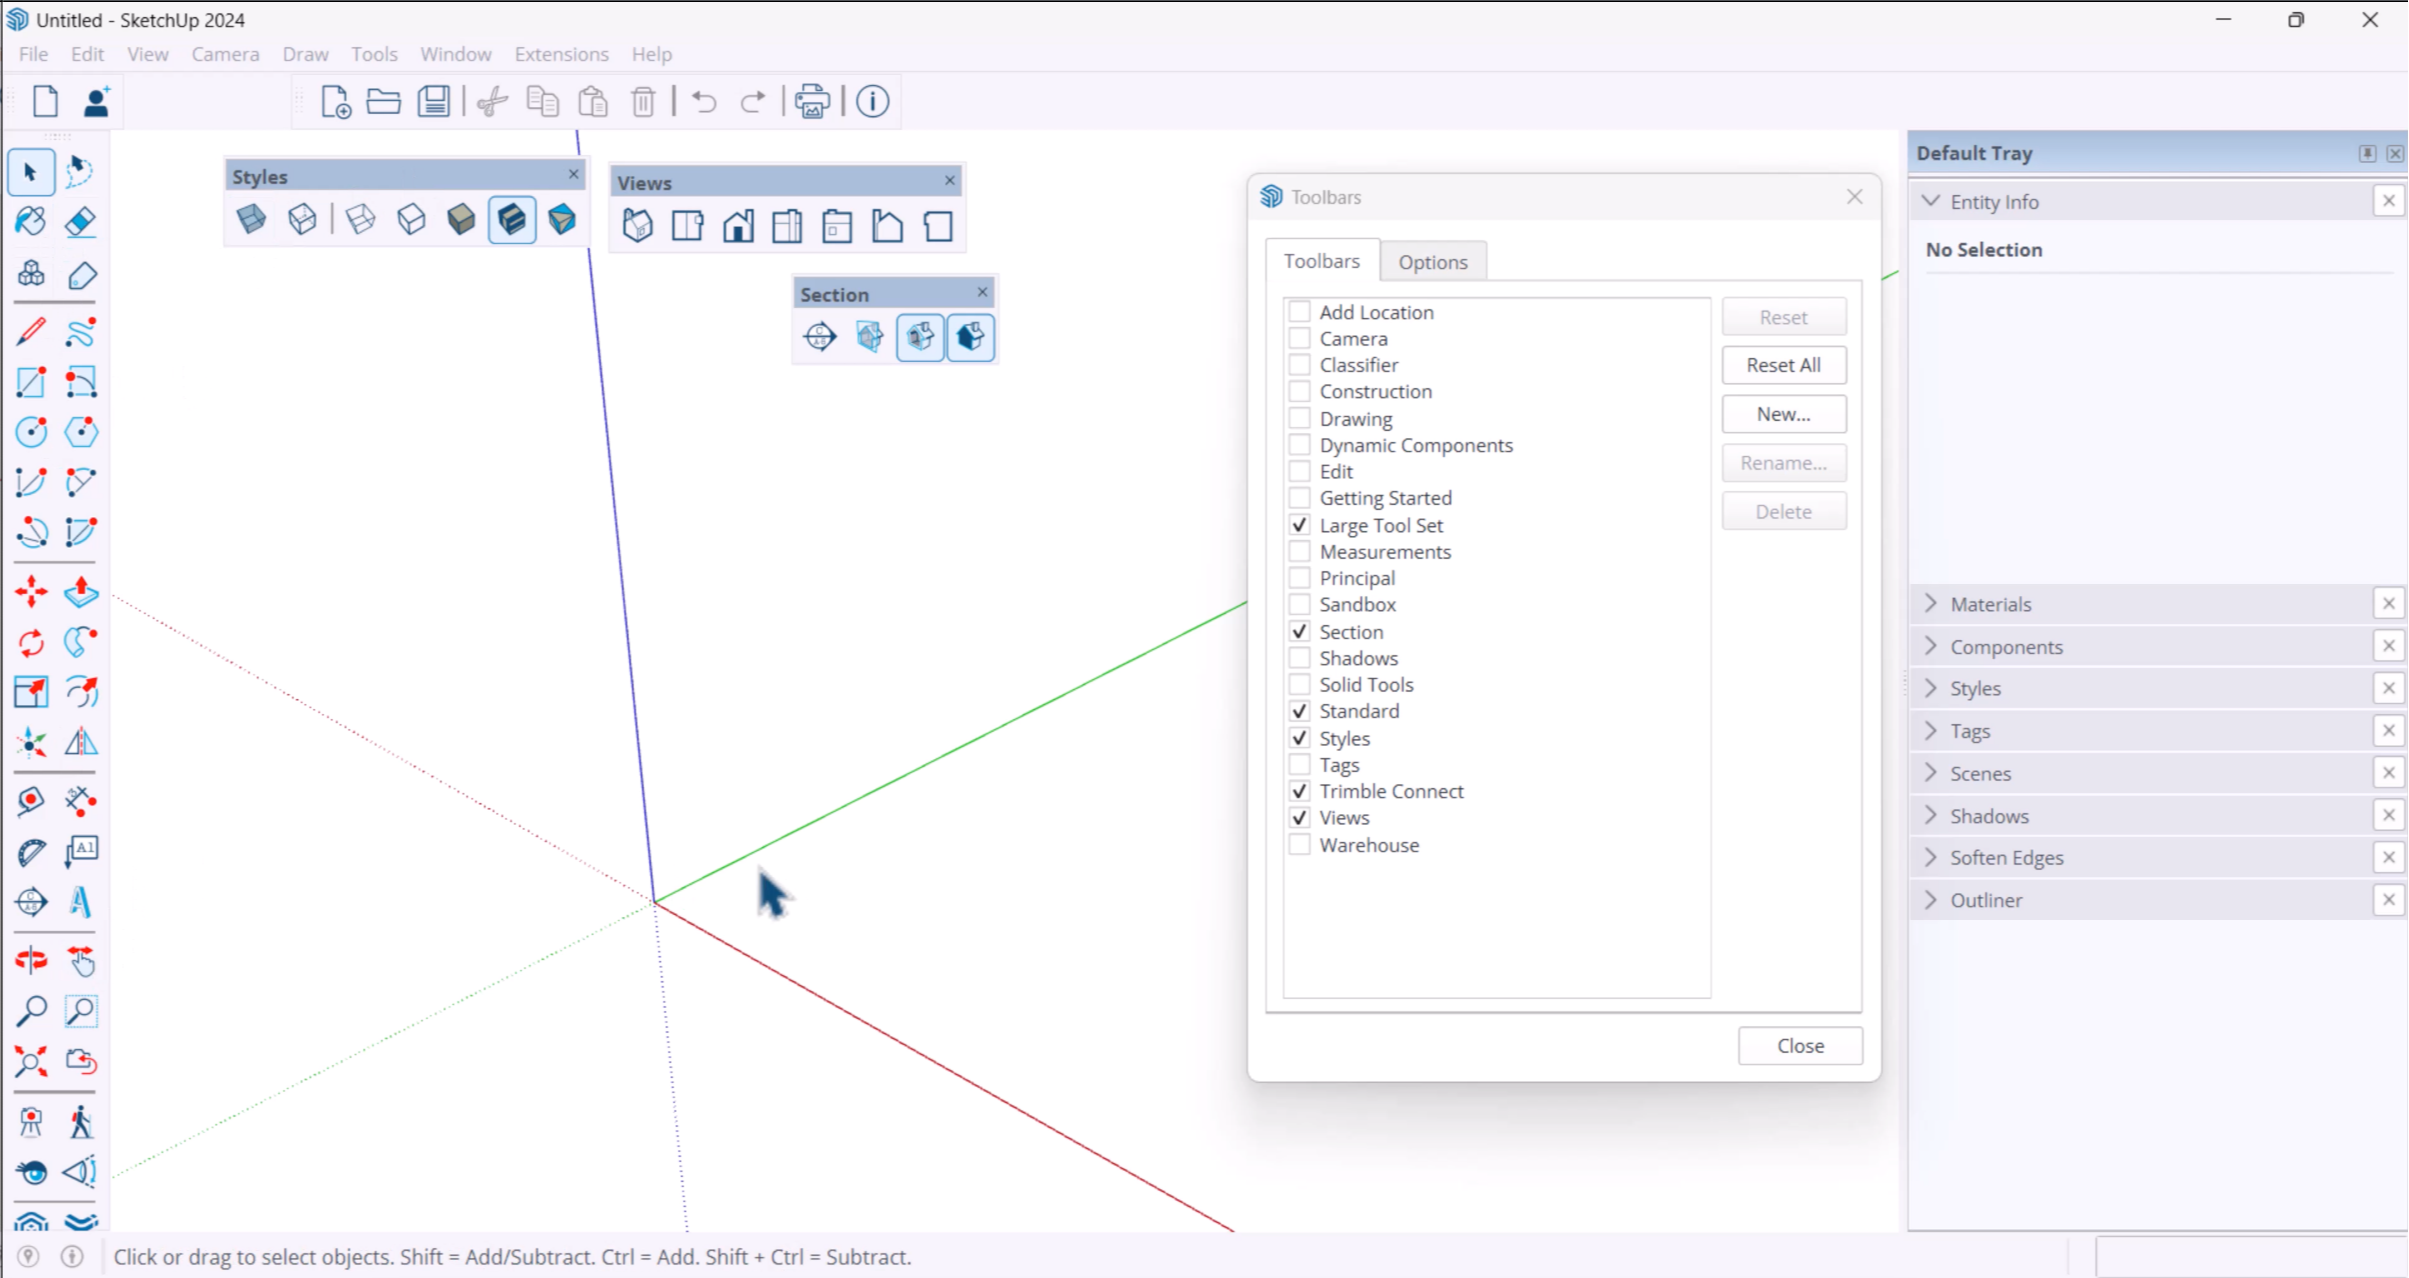Select the Pan hand tool
This screenshot has width=2409, height=1278.
coord(80,962)
